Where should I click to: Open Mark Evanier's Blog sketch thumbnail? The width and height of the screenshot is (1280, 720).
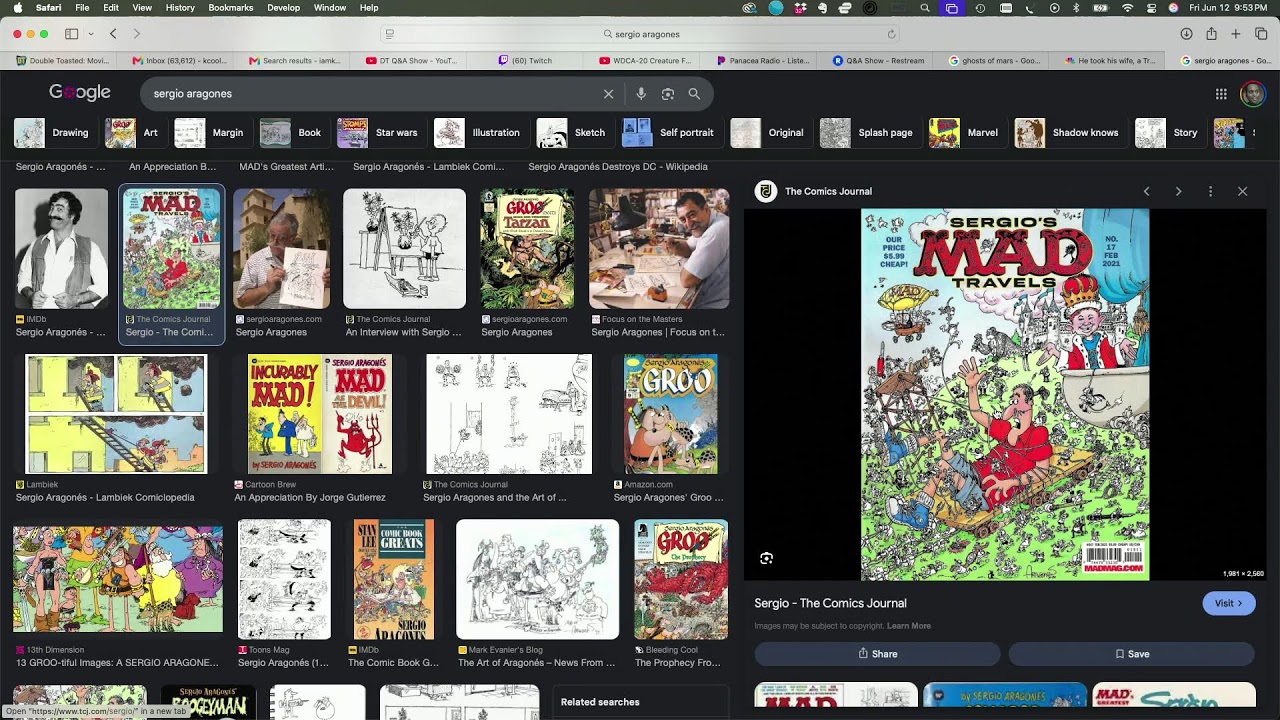click(x=537, y=579)
